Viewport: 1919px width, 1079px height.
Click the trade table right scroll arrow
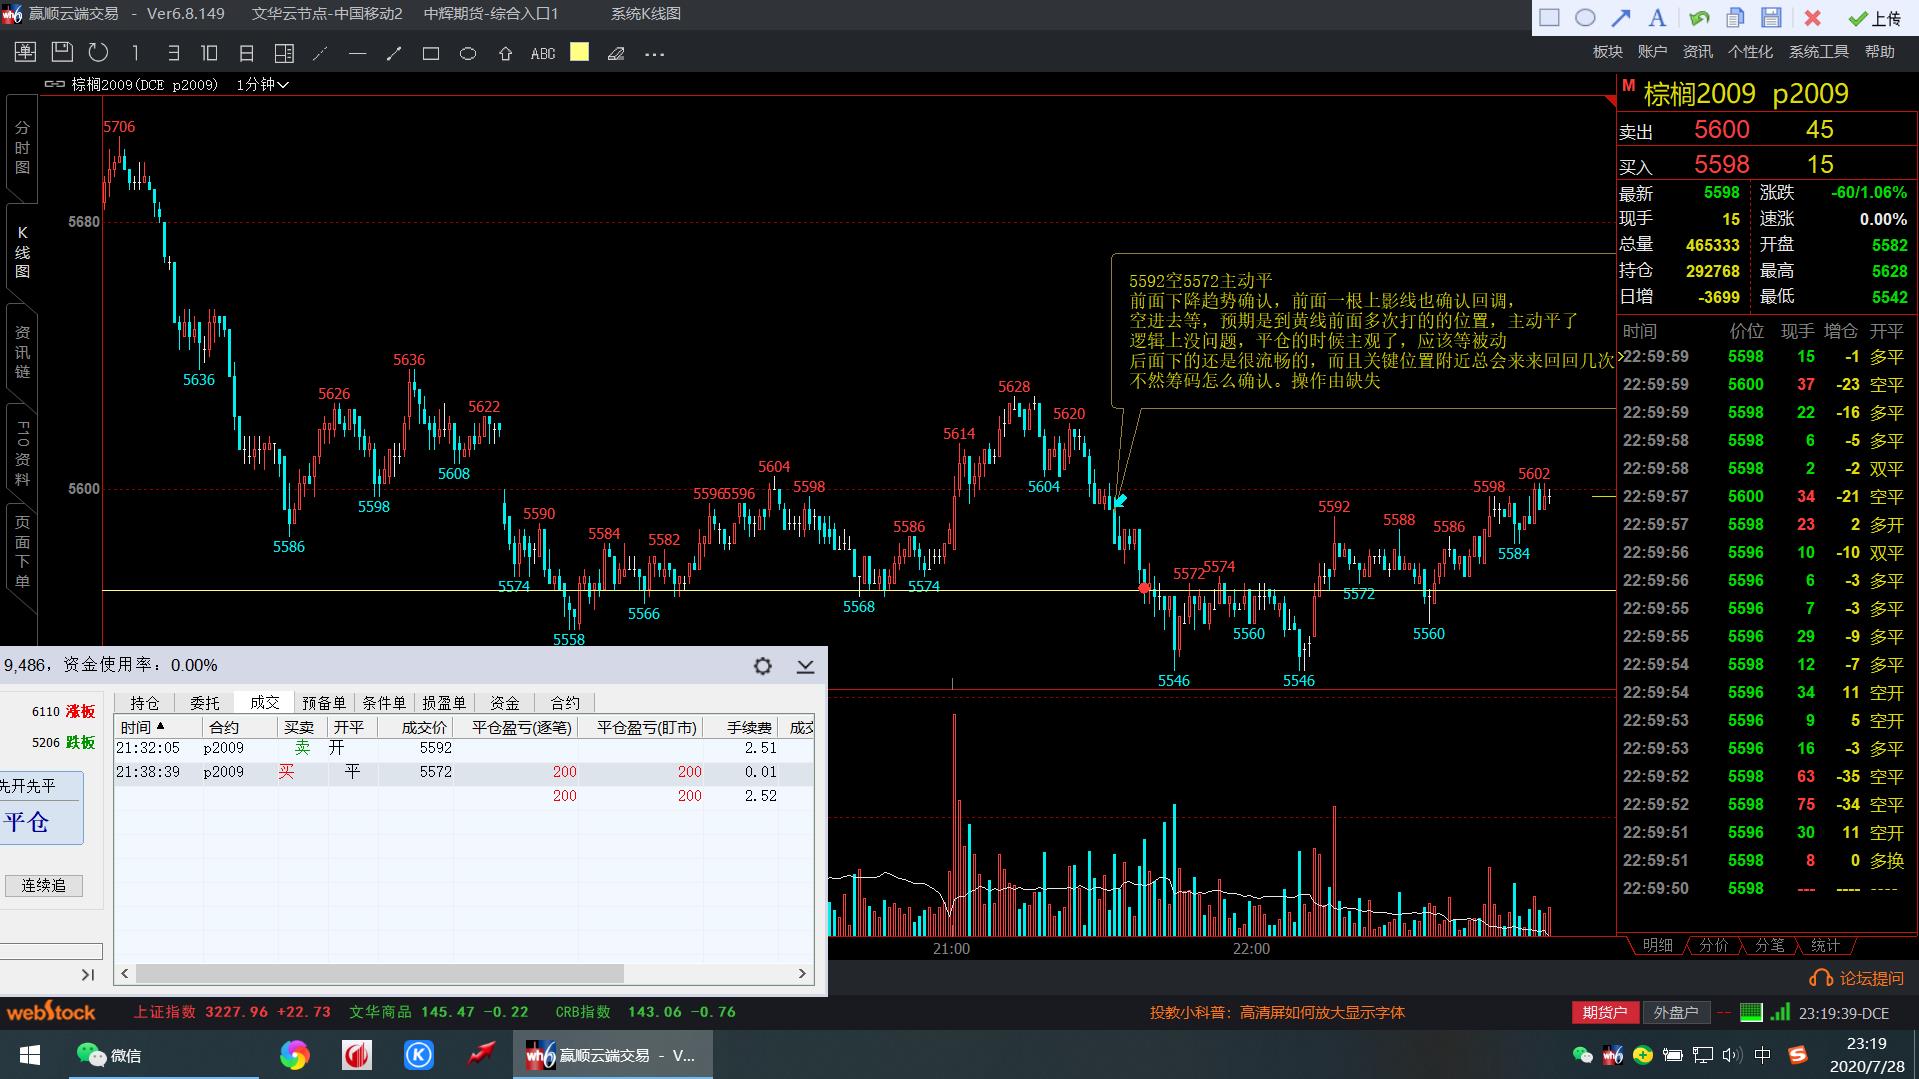click(x=802, y=974)
